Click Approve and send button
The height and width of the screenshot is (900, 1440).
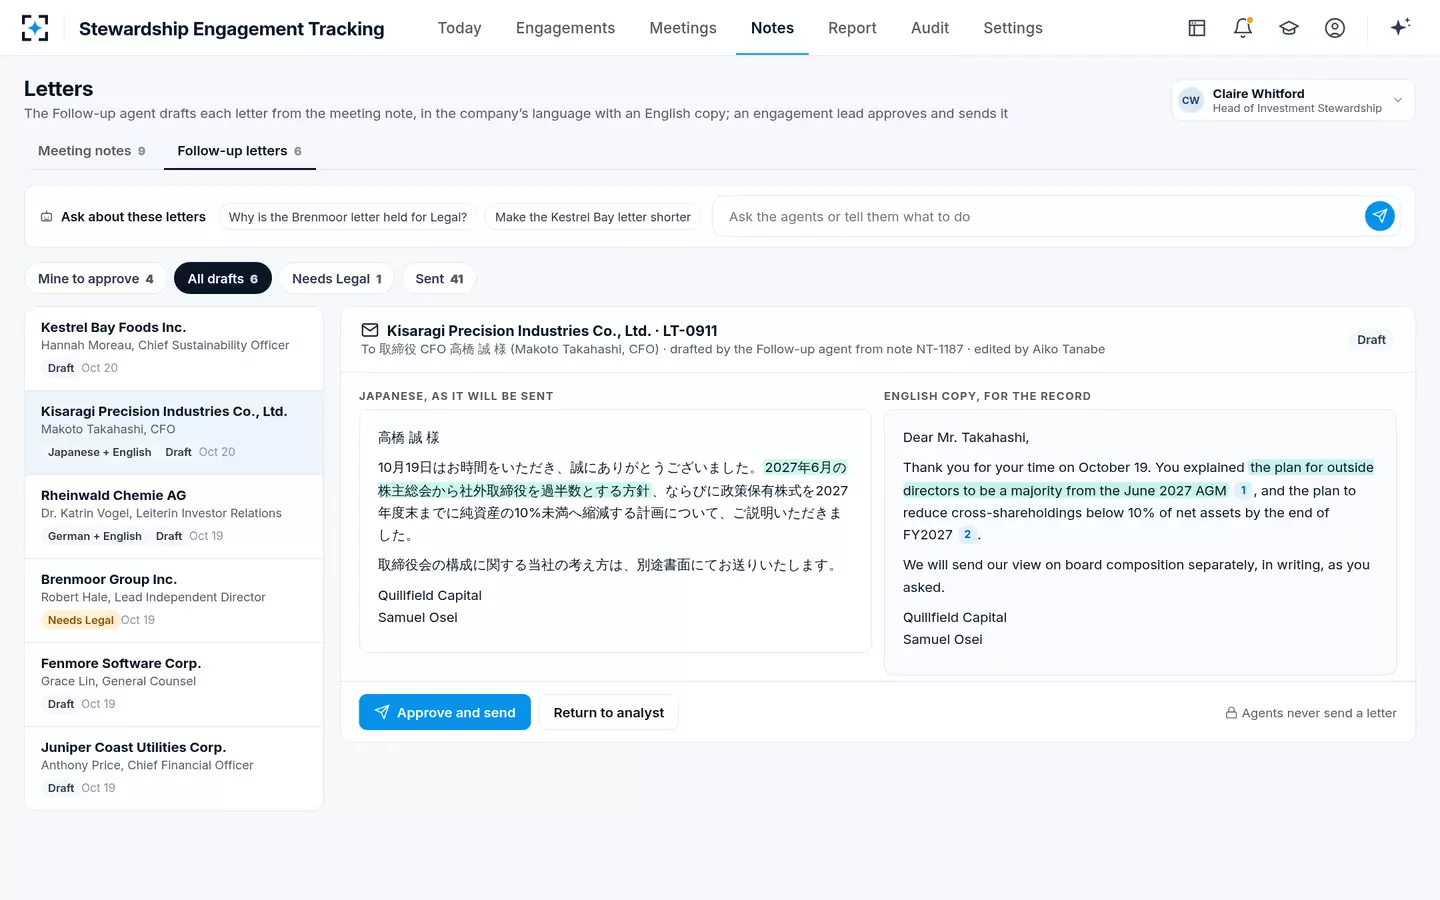click(x=445, y=712)
